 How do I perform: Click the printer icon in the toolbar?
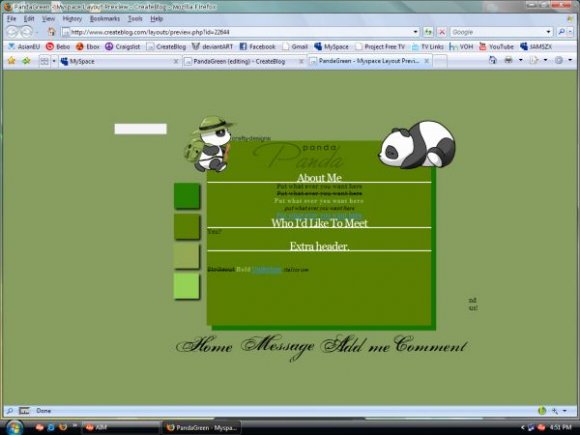[509, 60]
